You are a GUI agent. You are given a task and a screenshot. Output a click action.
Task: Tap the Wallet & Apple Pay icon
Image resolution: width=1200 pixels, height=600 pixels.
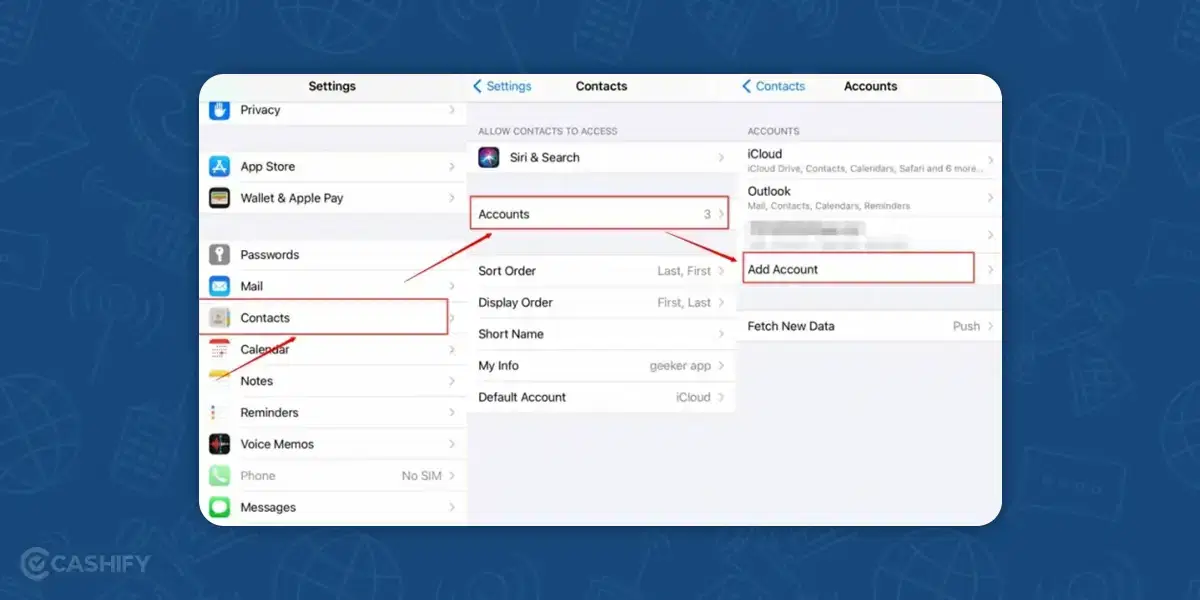pyautogui.click(x=219, y=198)
